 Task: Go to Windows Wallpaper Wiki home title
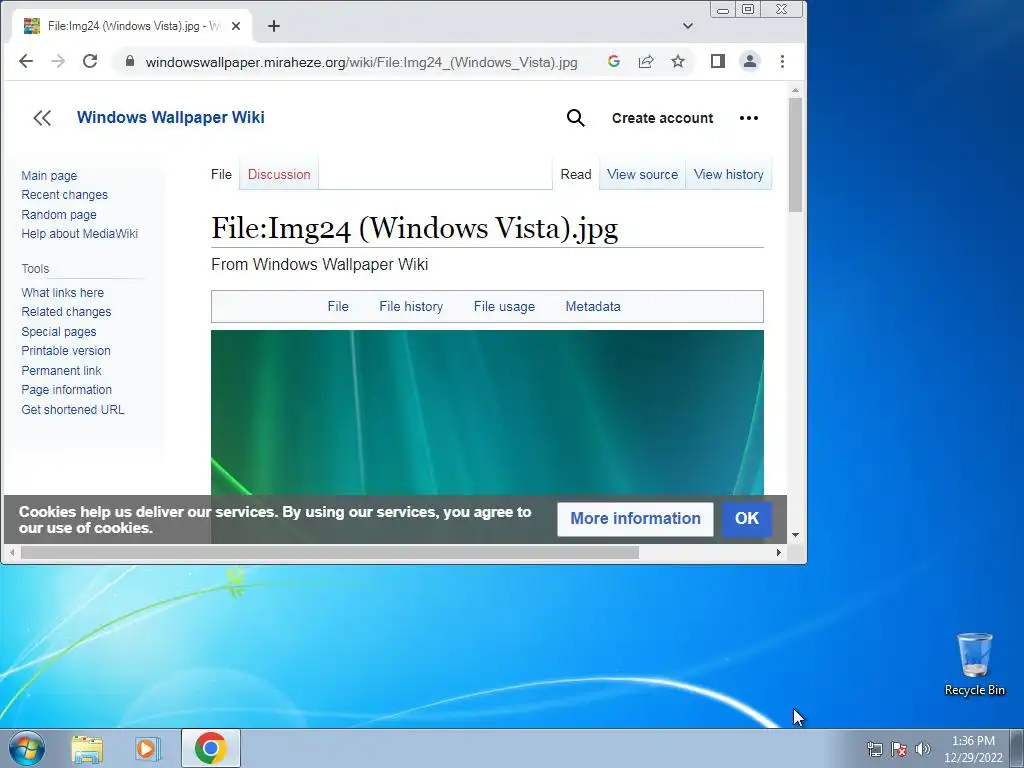170,118
